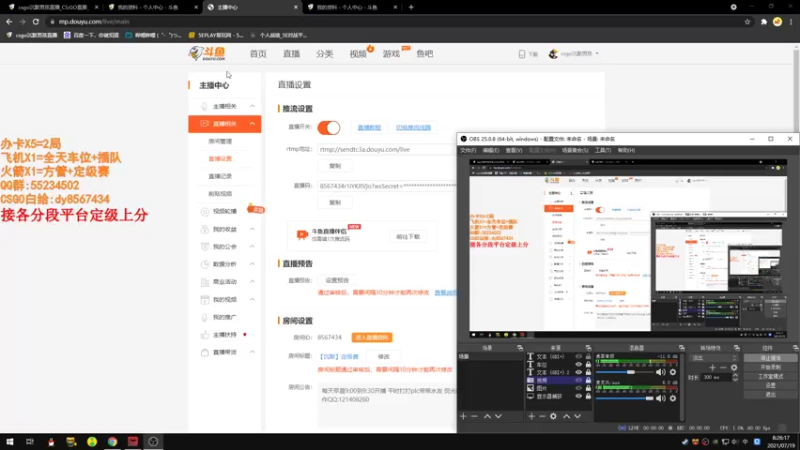This screenshot has width=800, height=450.
Task: Open Chrome extensions puzzle icon
Action: [x=764, y=22]
